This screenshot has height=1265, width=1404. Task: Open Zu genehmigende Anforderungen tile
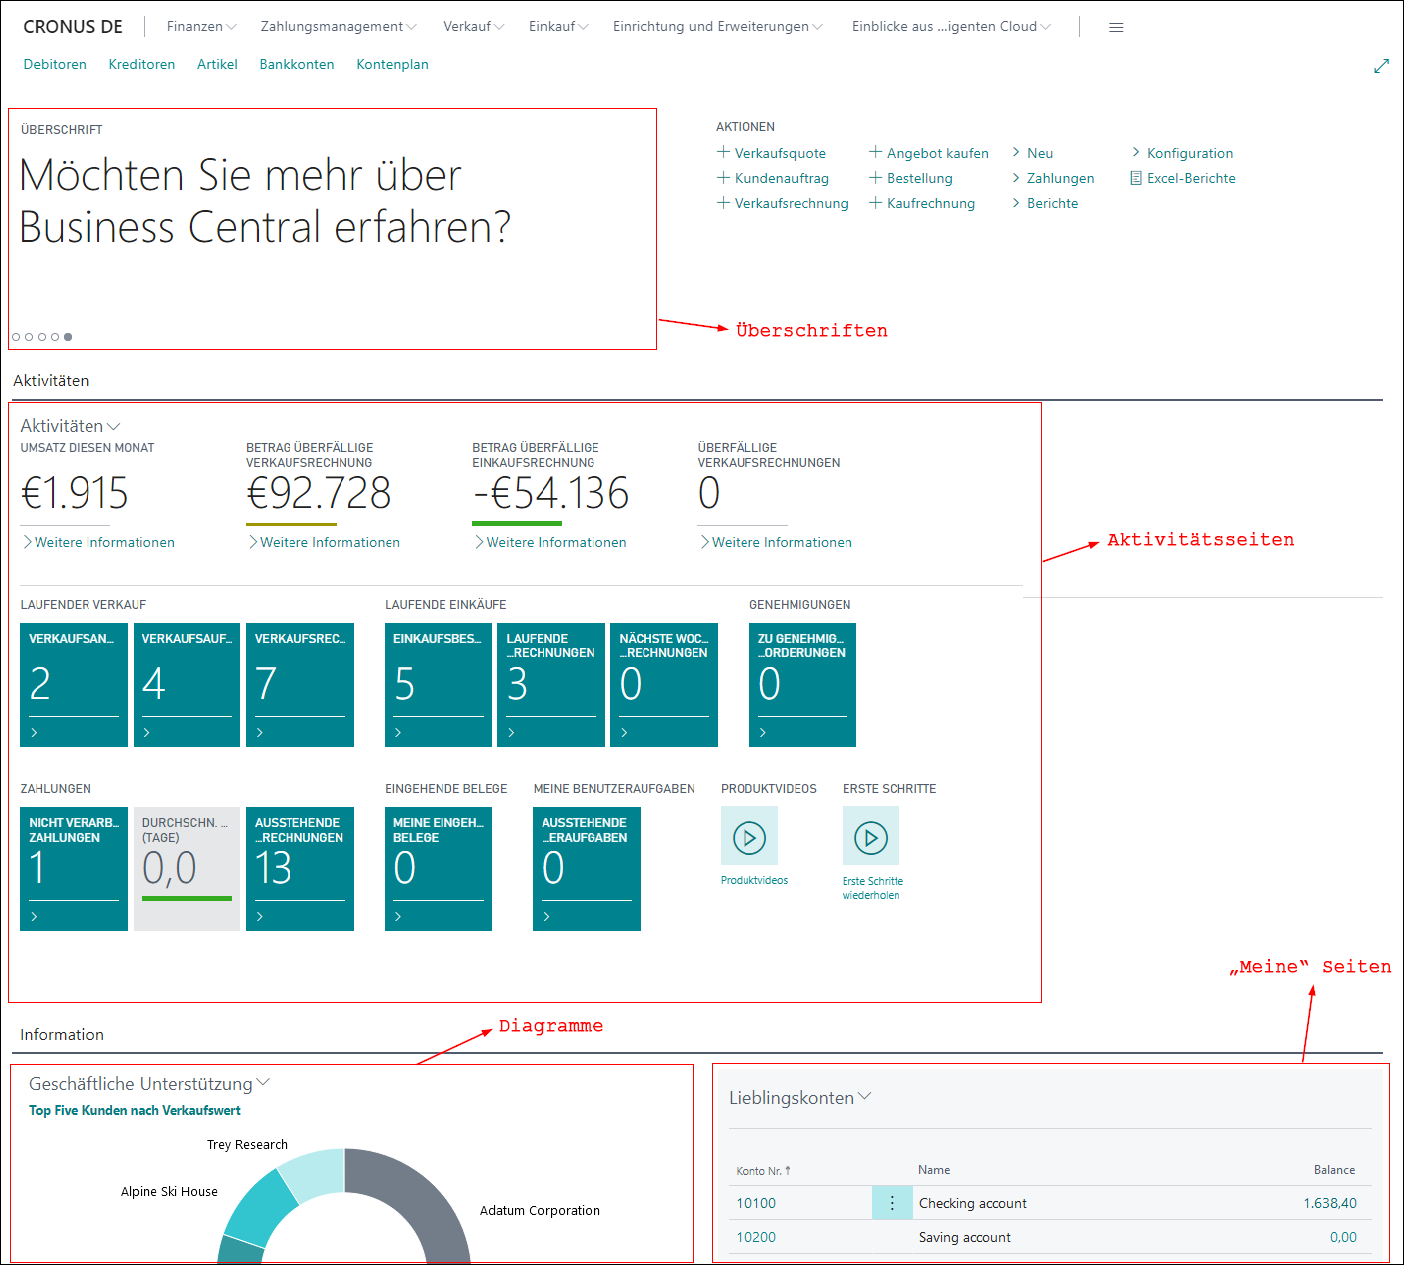coord(802,685)
